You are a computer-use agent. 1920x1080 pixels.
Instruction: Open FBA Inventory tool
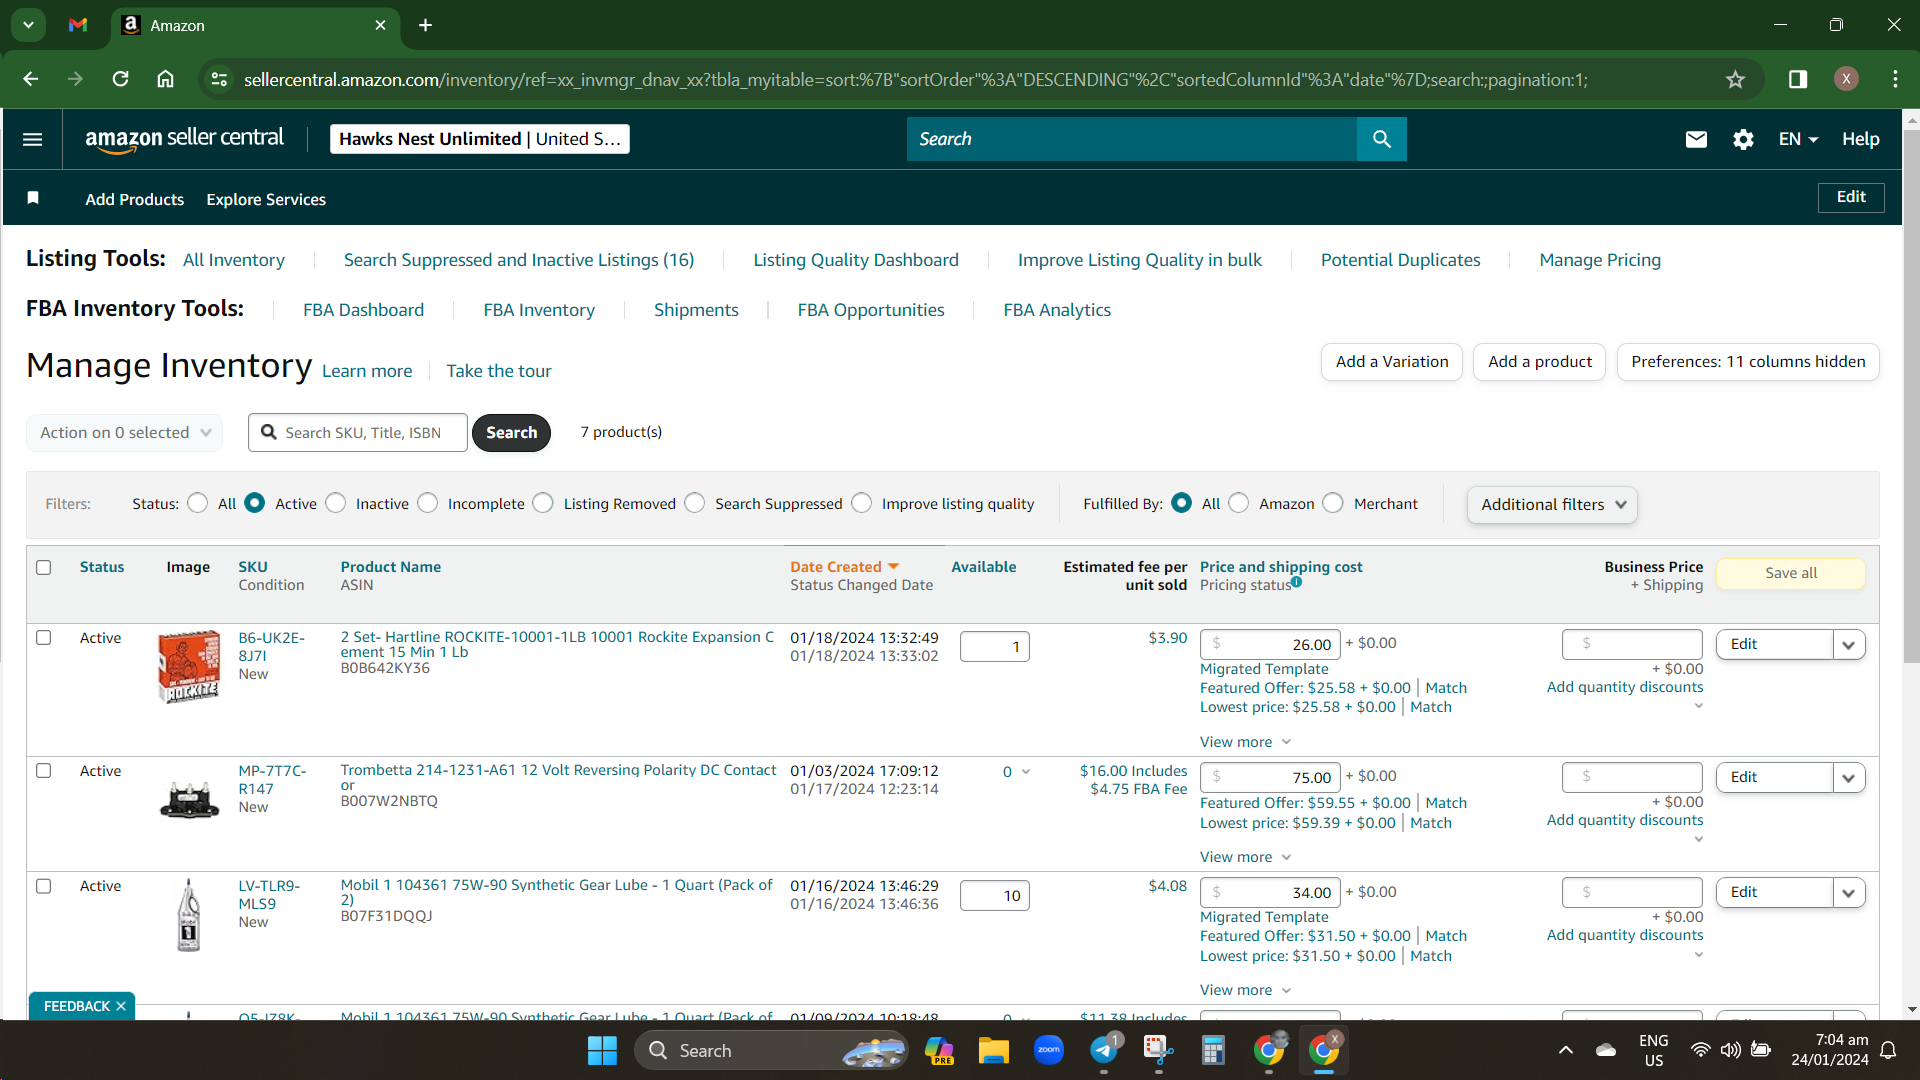coord(539,310)
